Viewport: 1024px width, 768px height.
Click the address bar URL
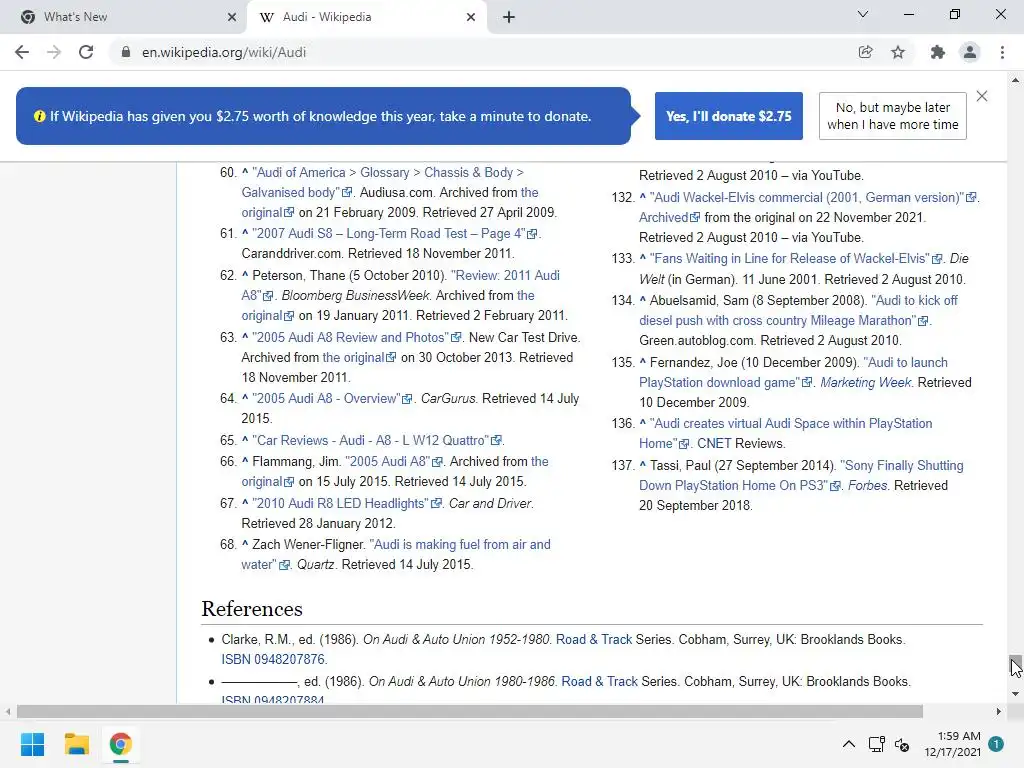point(223,52)
